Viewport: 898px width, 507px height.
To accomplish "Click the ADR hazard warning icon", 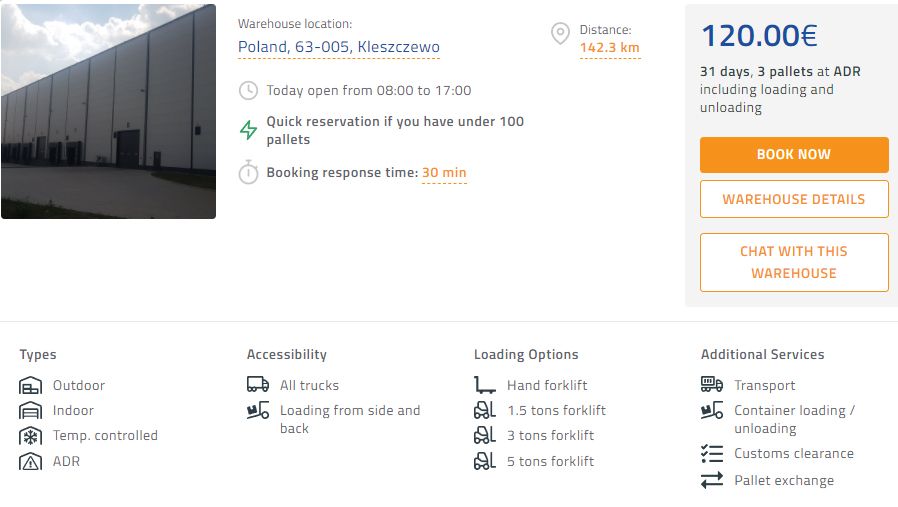I will coord(31,462).
